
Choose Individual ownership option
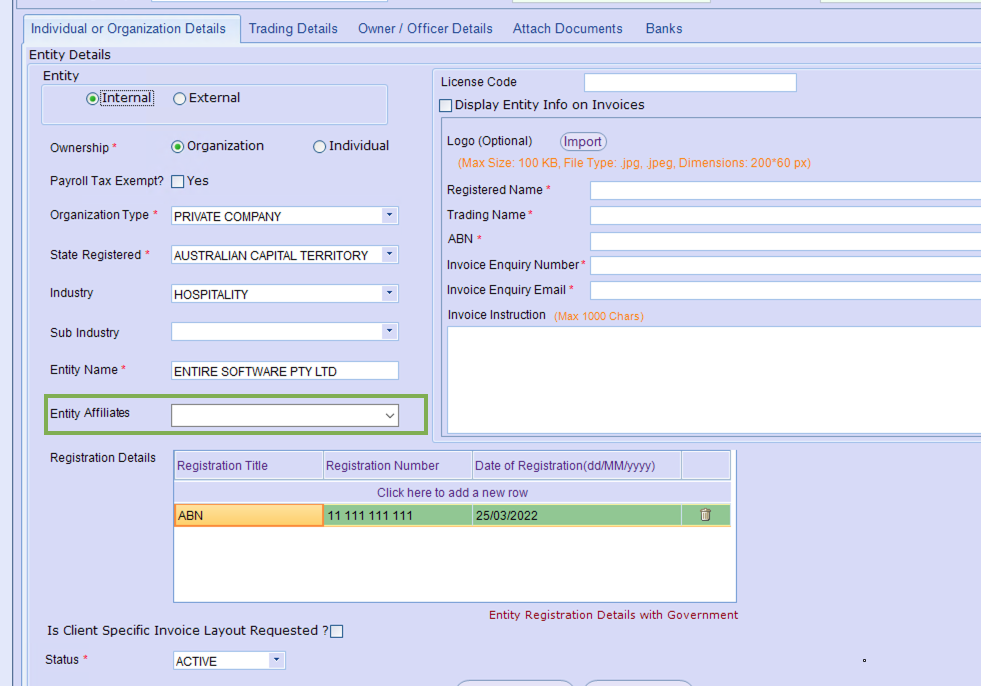(320, 147)
